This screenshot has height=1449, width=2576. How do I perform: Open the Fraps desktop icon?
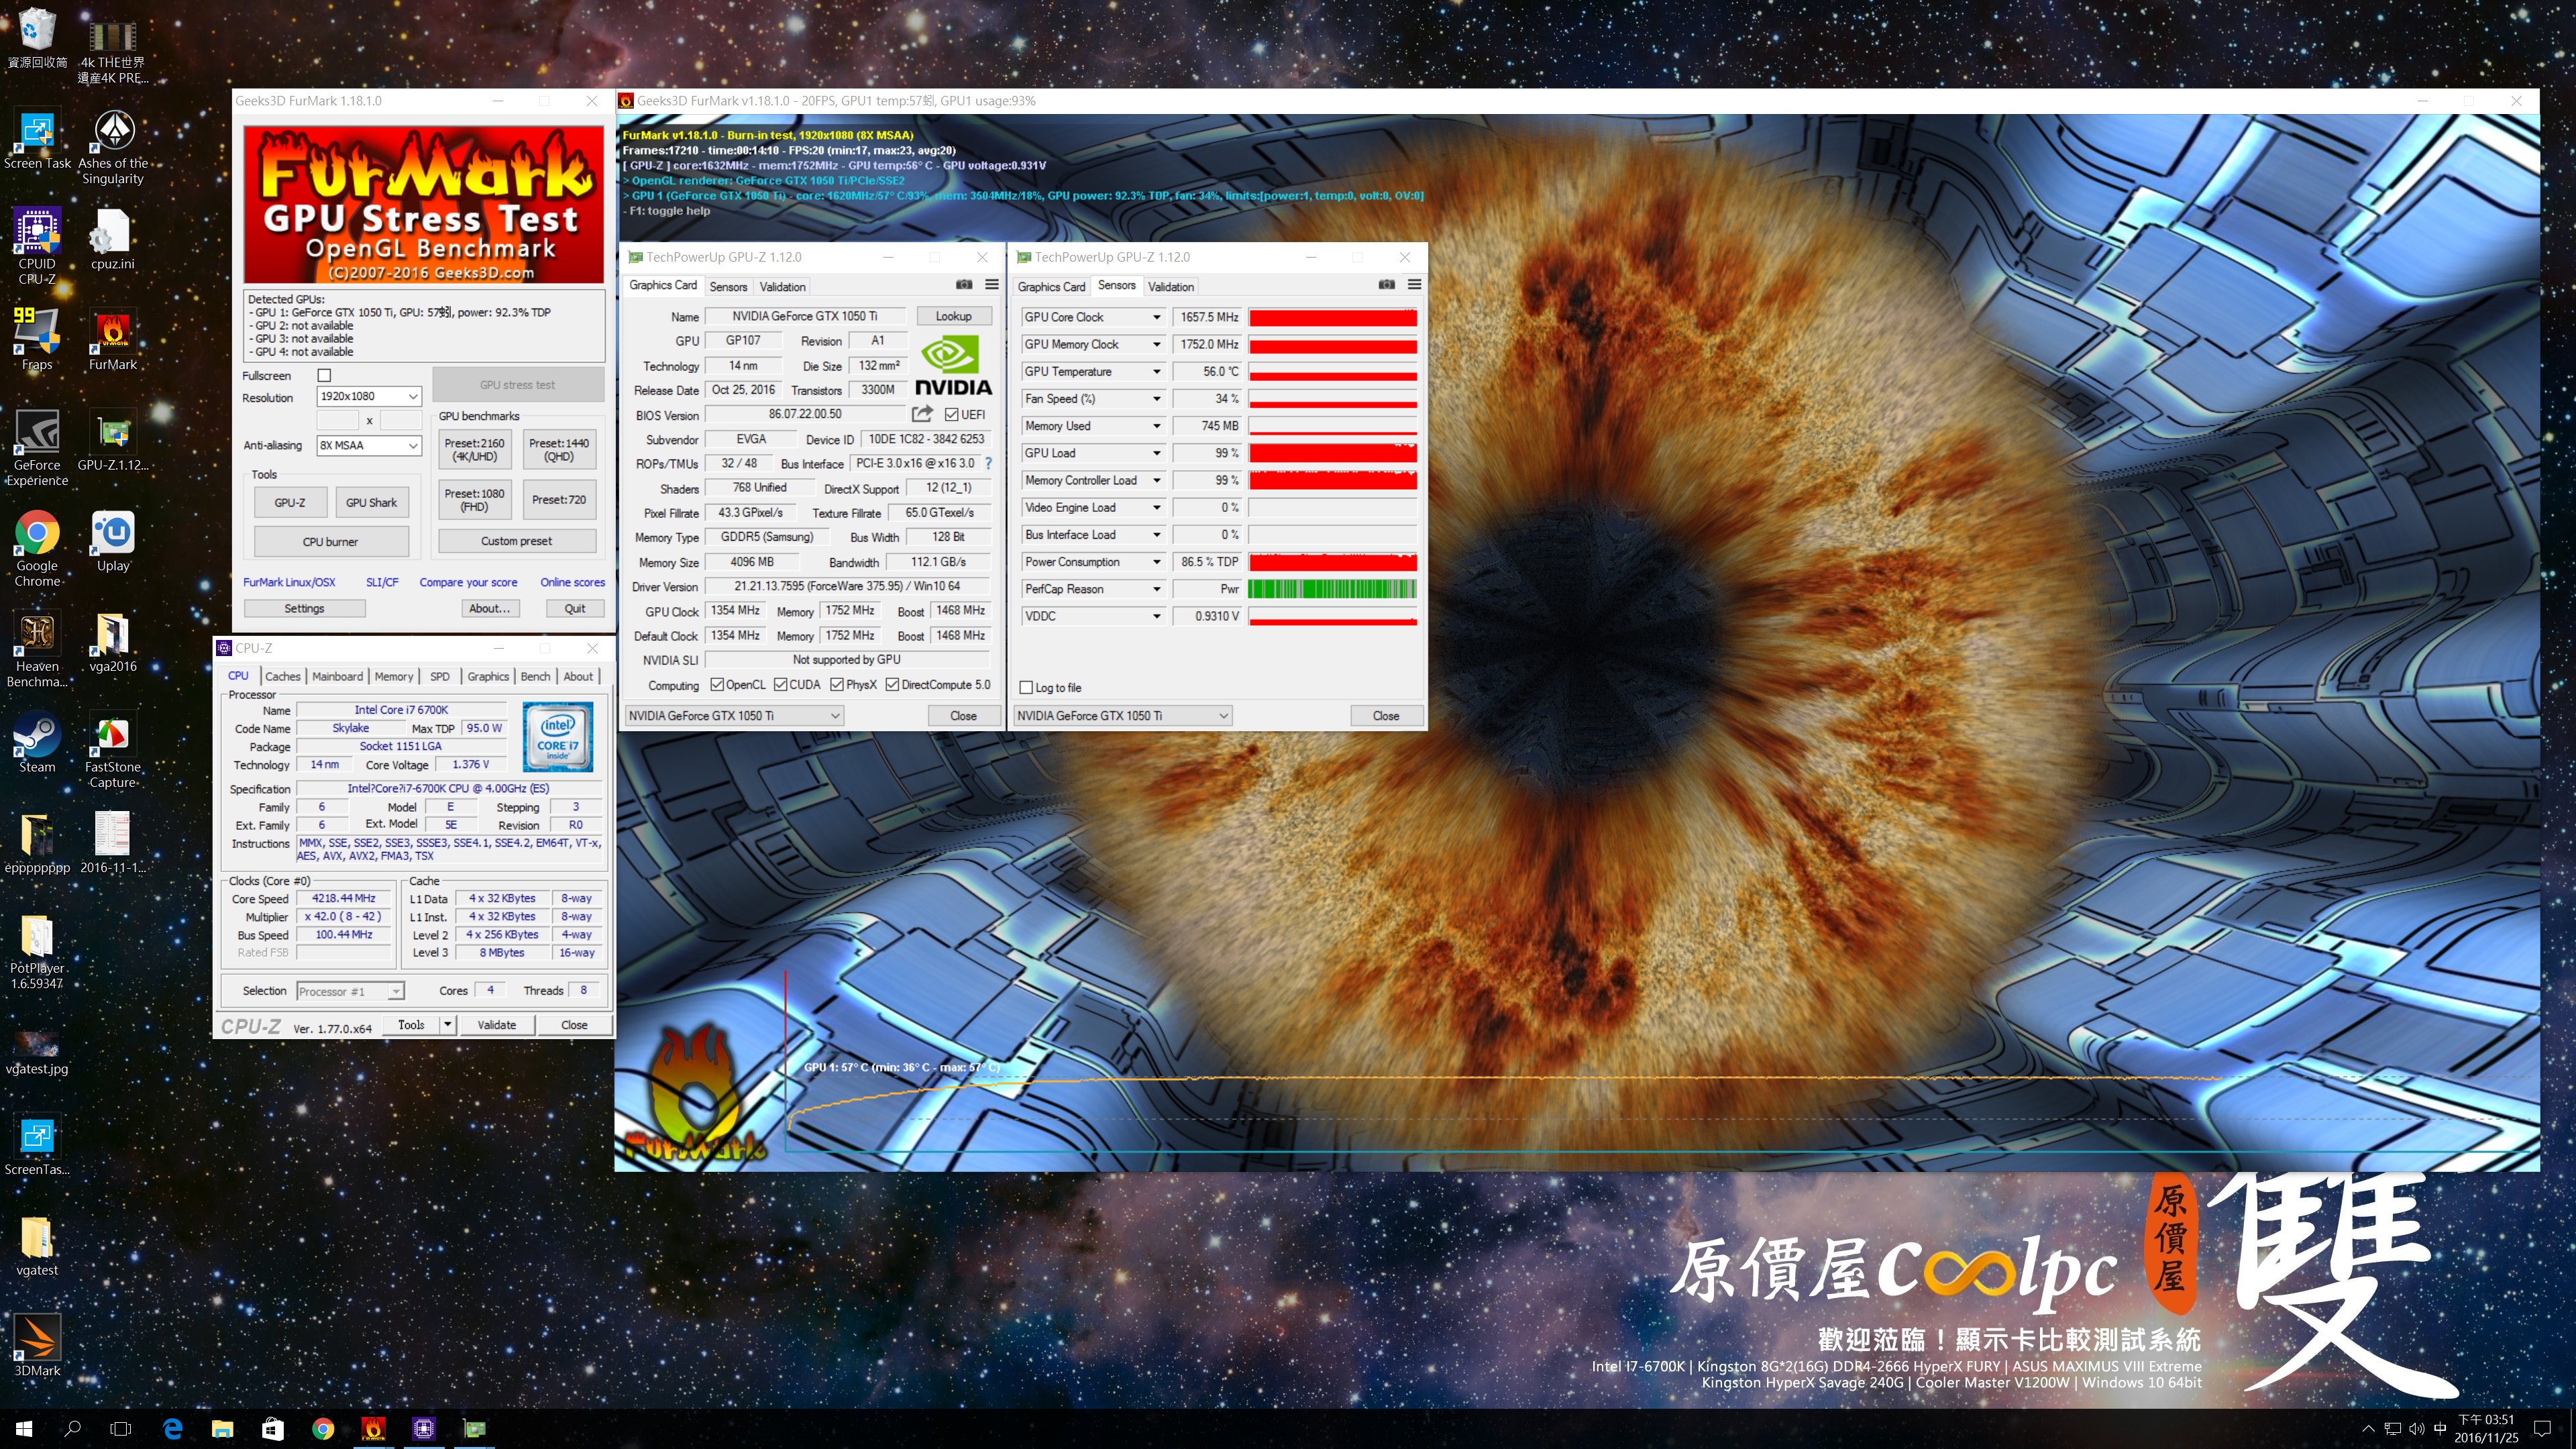coord(37,340)
